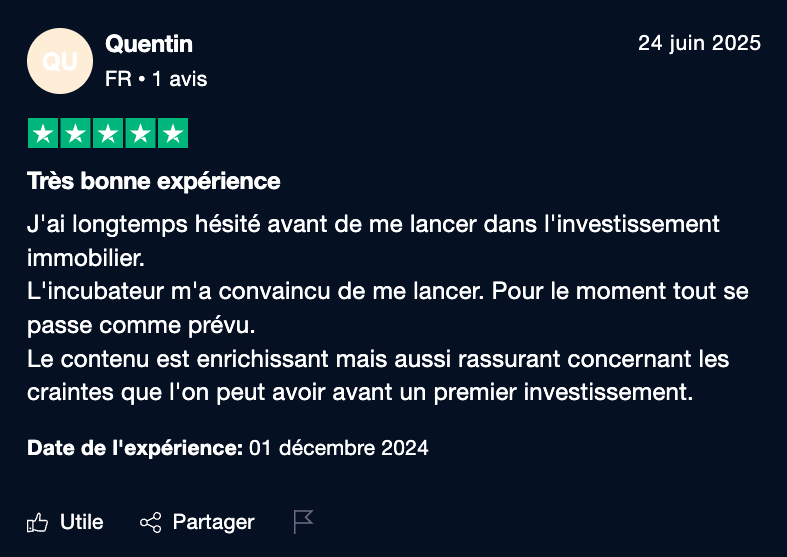This screenshot has height=557, width=787.
Task: Open the reviewer name Quentin
Action: [149, 44]
